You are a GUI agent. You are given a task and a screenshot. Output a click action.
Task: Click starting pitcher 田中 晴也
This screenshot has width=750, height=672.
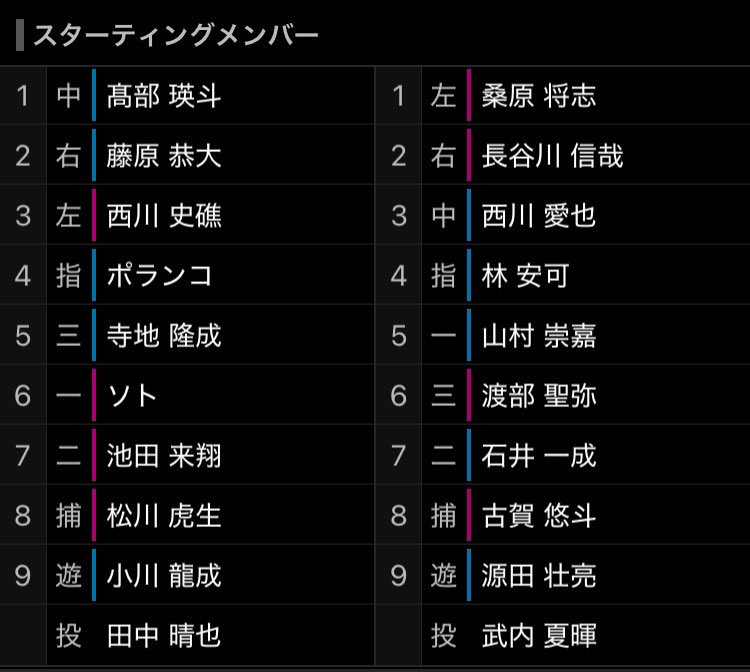(x=164, y=636)
